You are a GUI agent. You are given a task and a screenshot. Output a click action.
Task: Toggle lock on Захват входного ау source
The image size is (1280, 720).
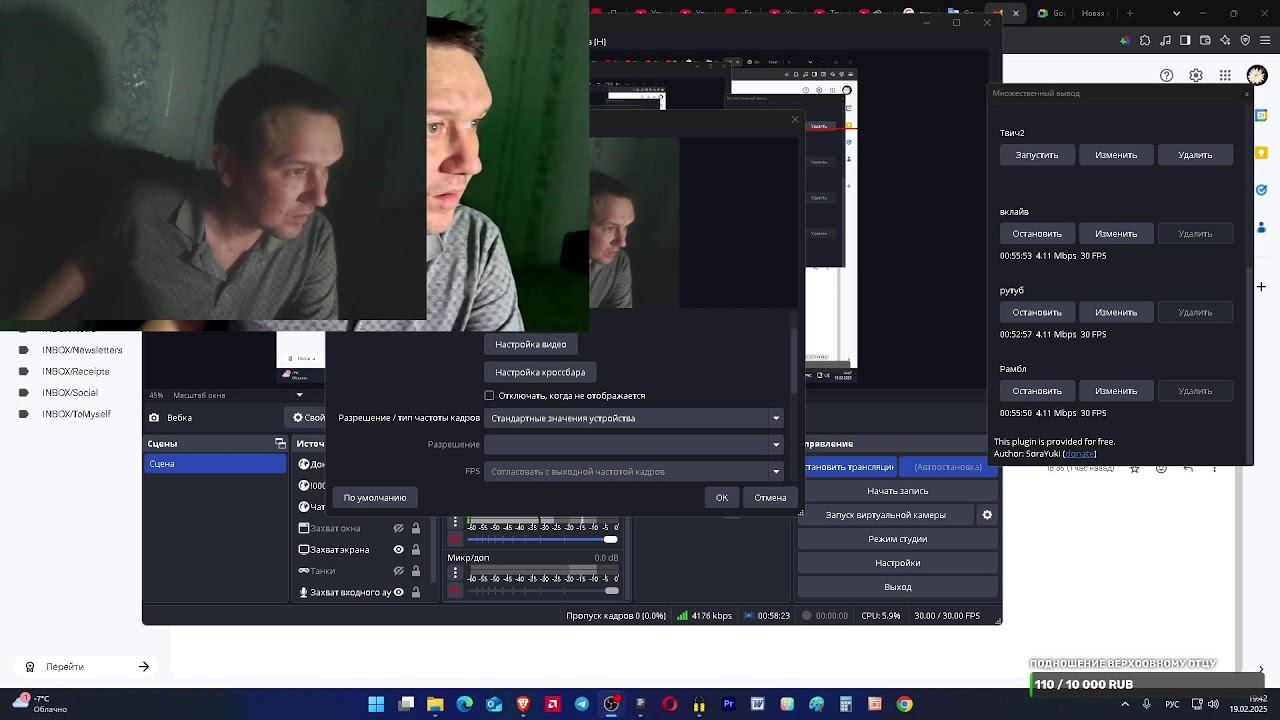[416, 592]
